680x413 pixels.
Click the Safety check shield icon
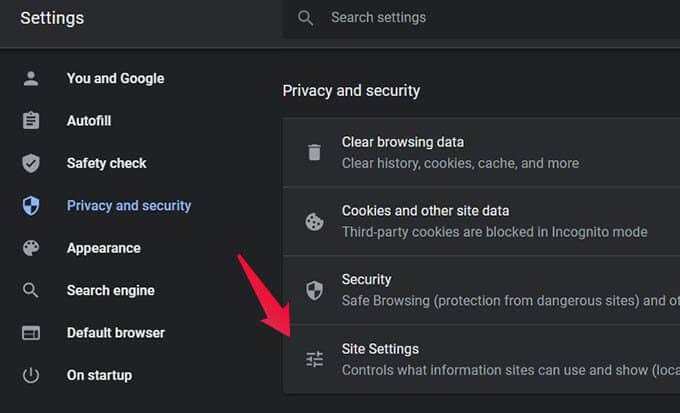coord(31,163)
